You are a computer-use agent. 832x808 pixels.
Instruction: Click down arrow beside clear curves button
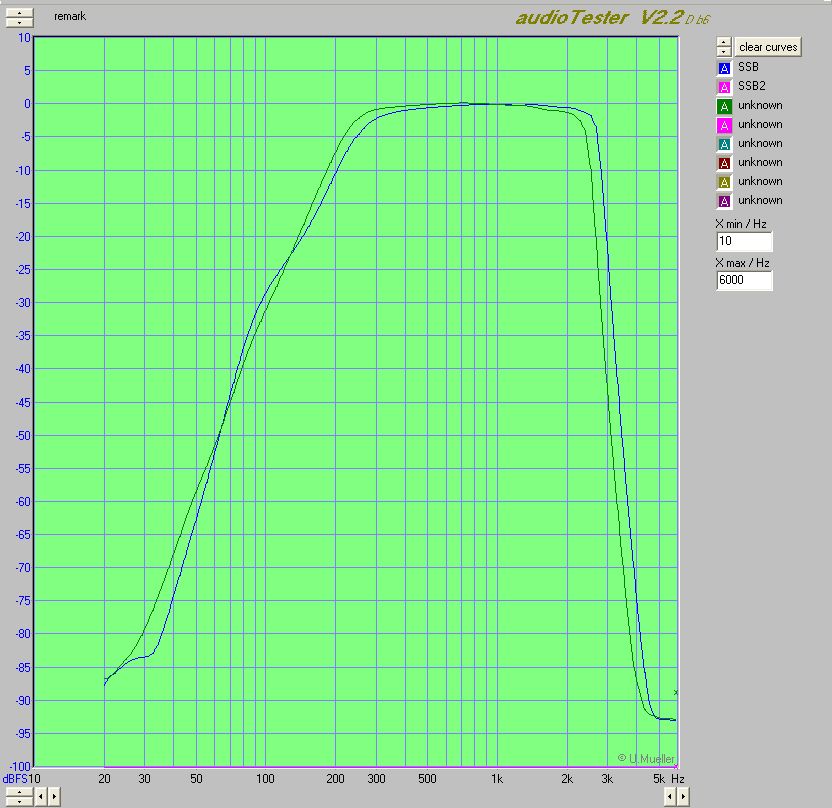coord(724,51)
